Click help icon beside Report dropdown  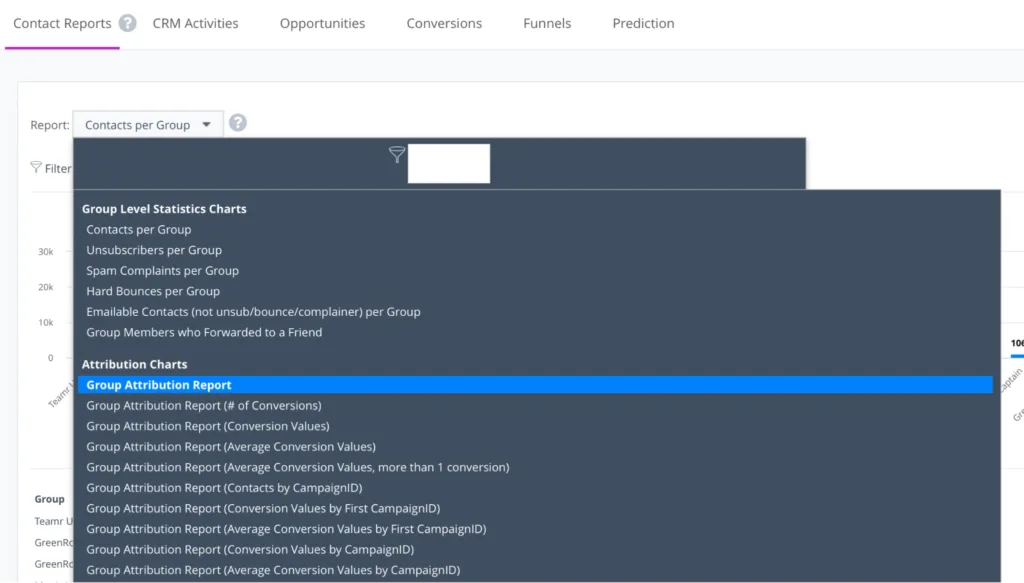[x=237, y=124]
